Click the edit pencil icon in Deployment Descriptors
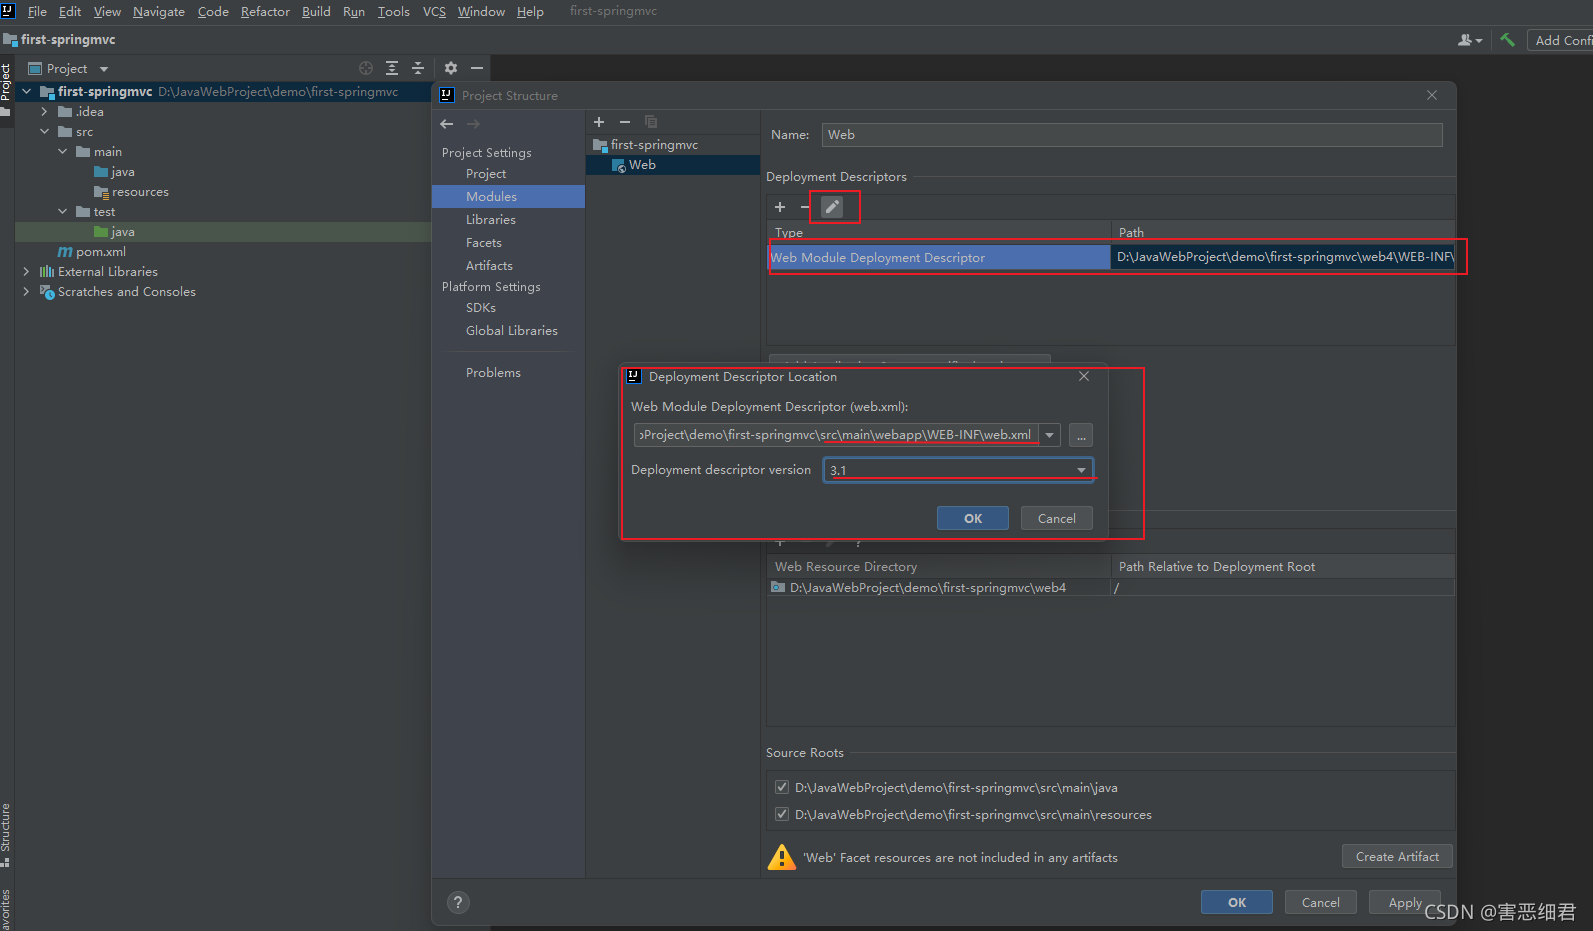 832,207
